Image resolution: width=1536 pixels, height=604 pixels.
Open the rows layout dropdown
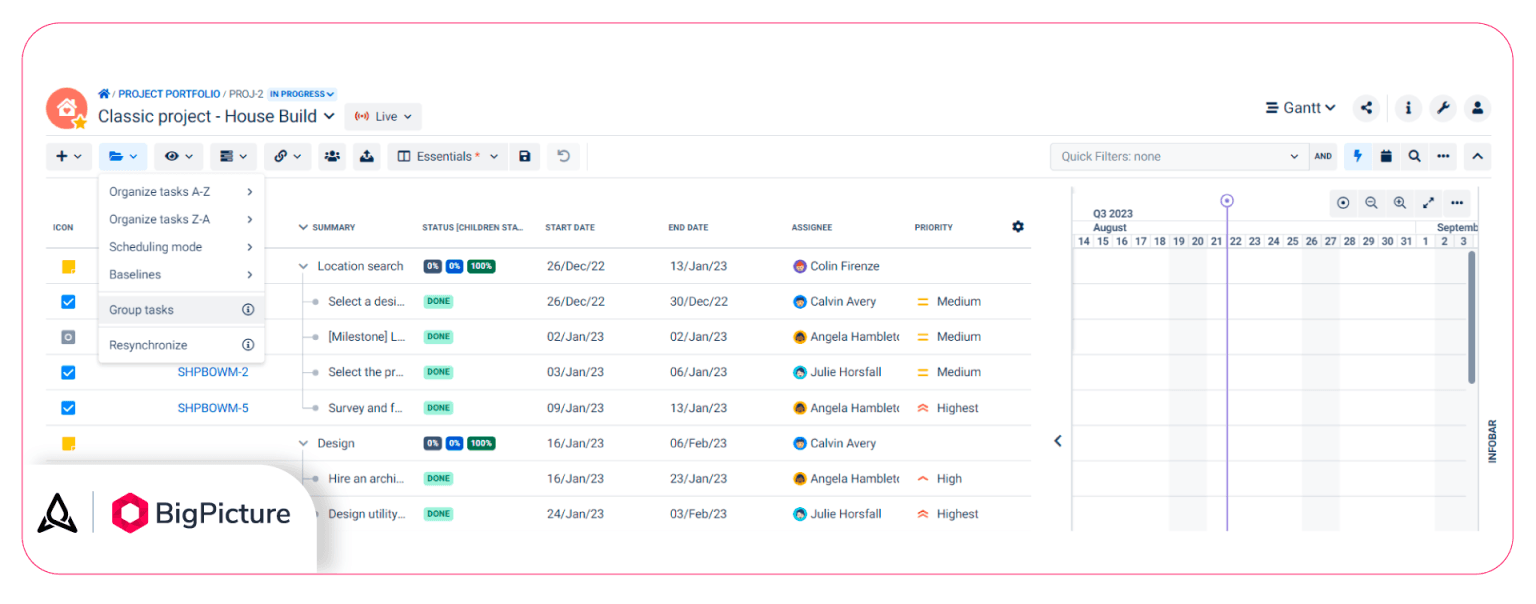233,156
